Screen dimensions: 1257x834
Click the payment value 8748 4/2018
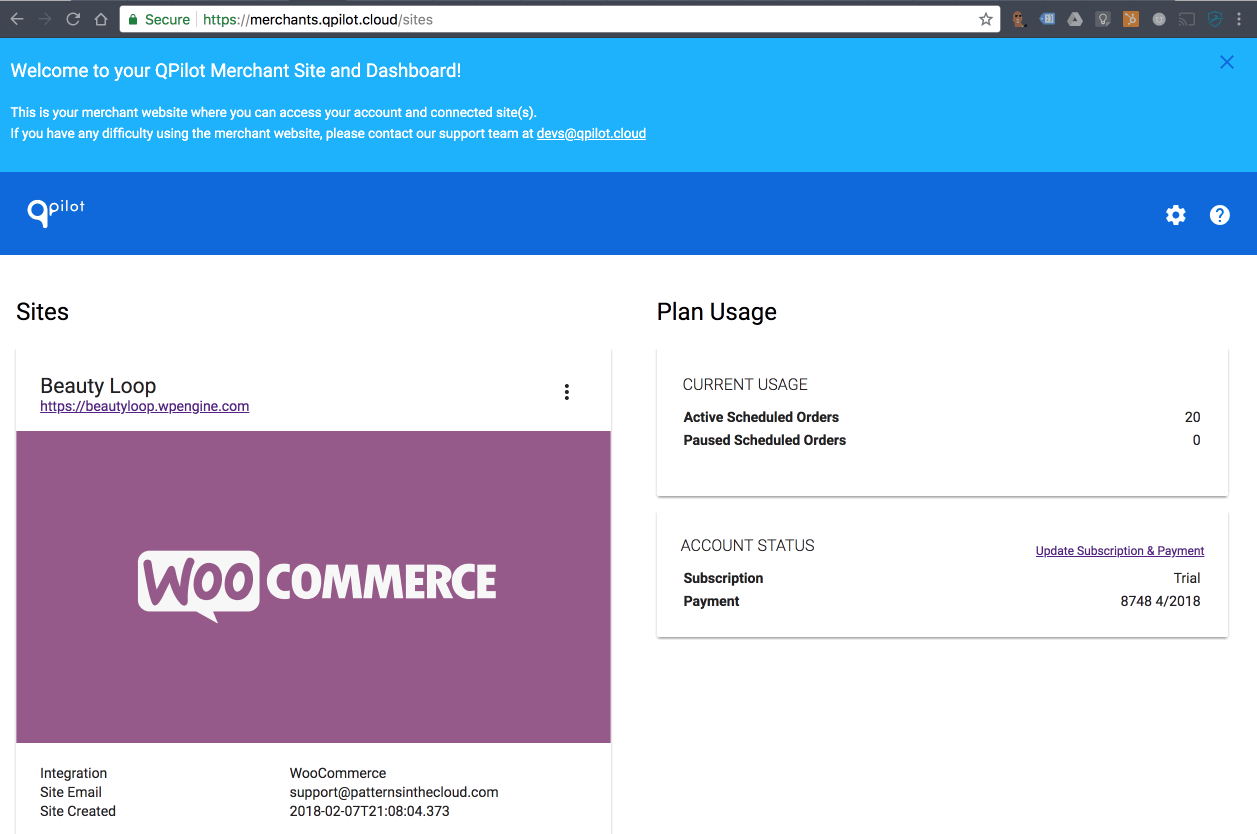[1160, 601]
